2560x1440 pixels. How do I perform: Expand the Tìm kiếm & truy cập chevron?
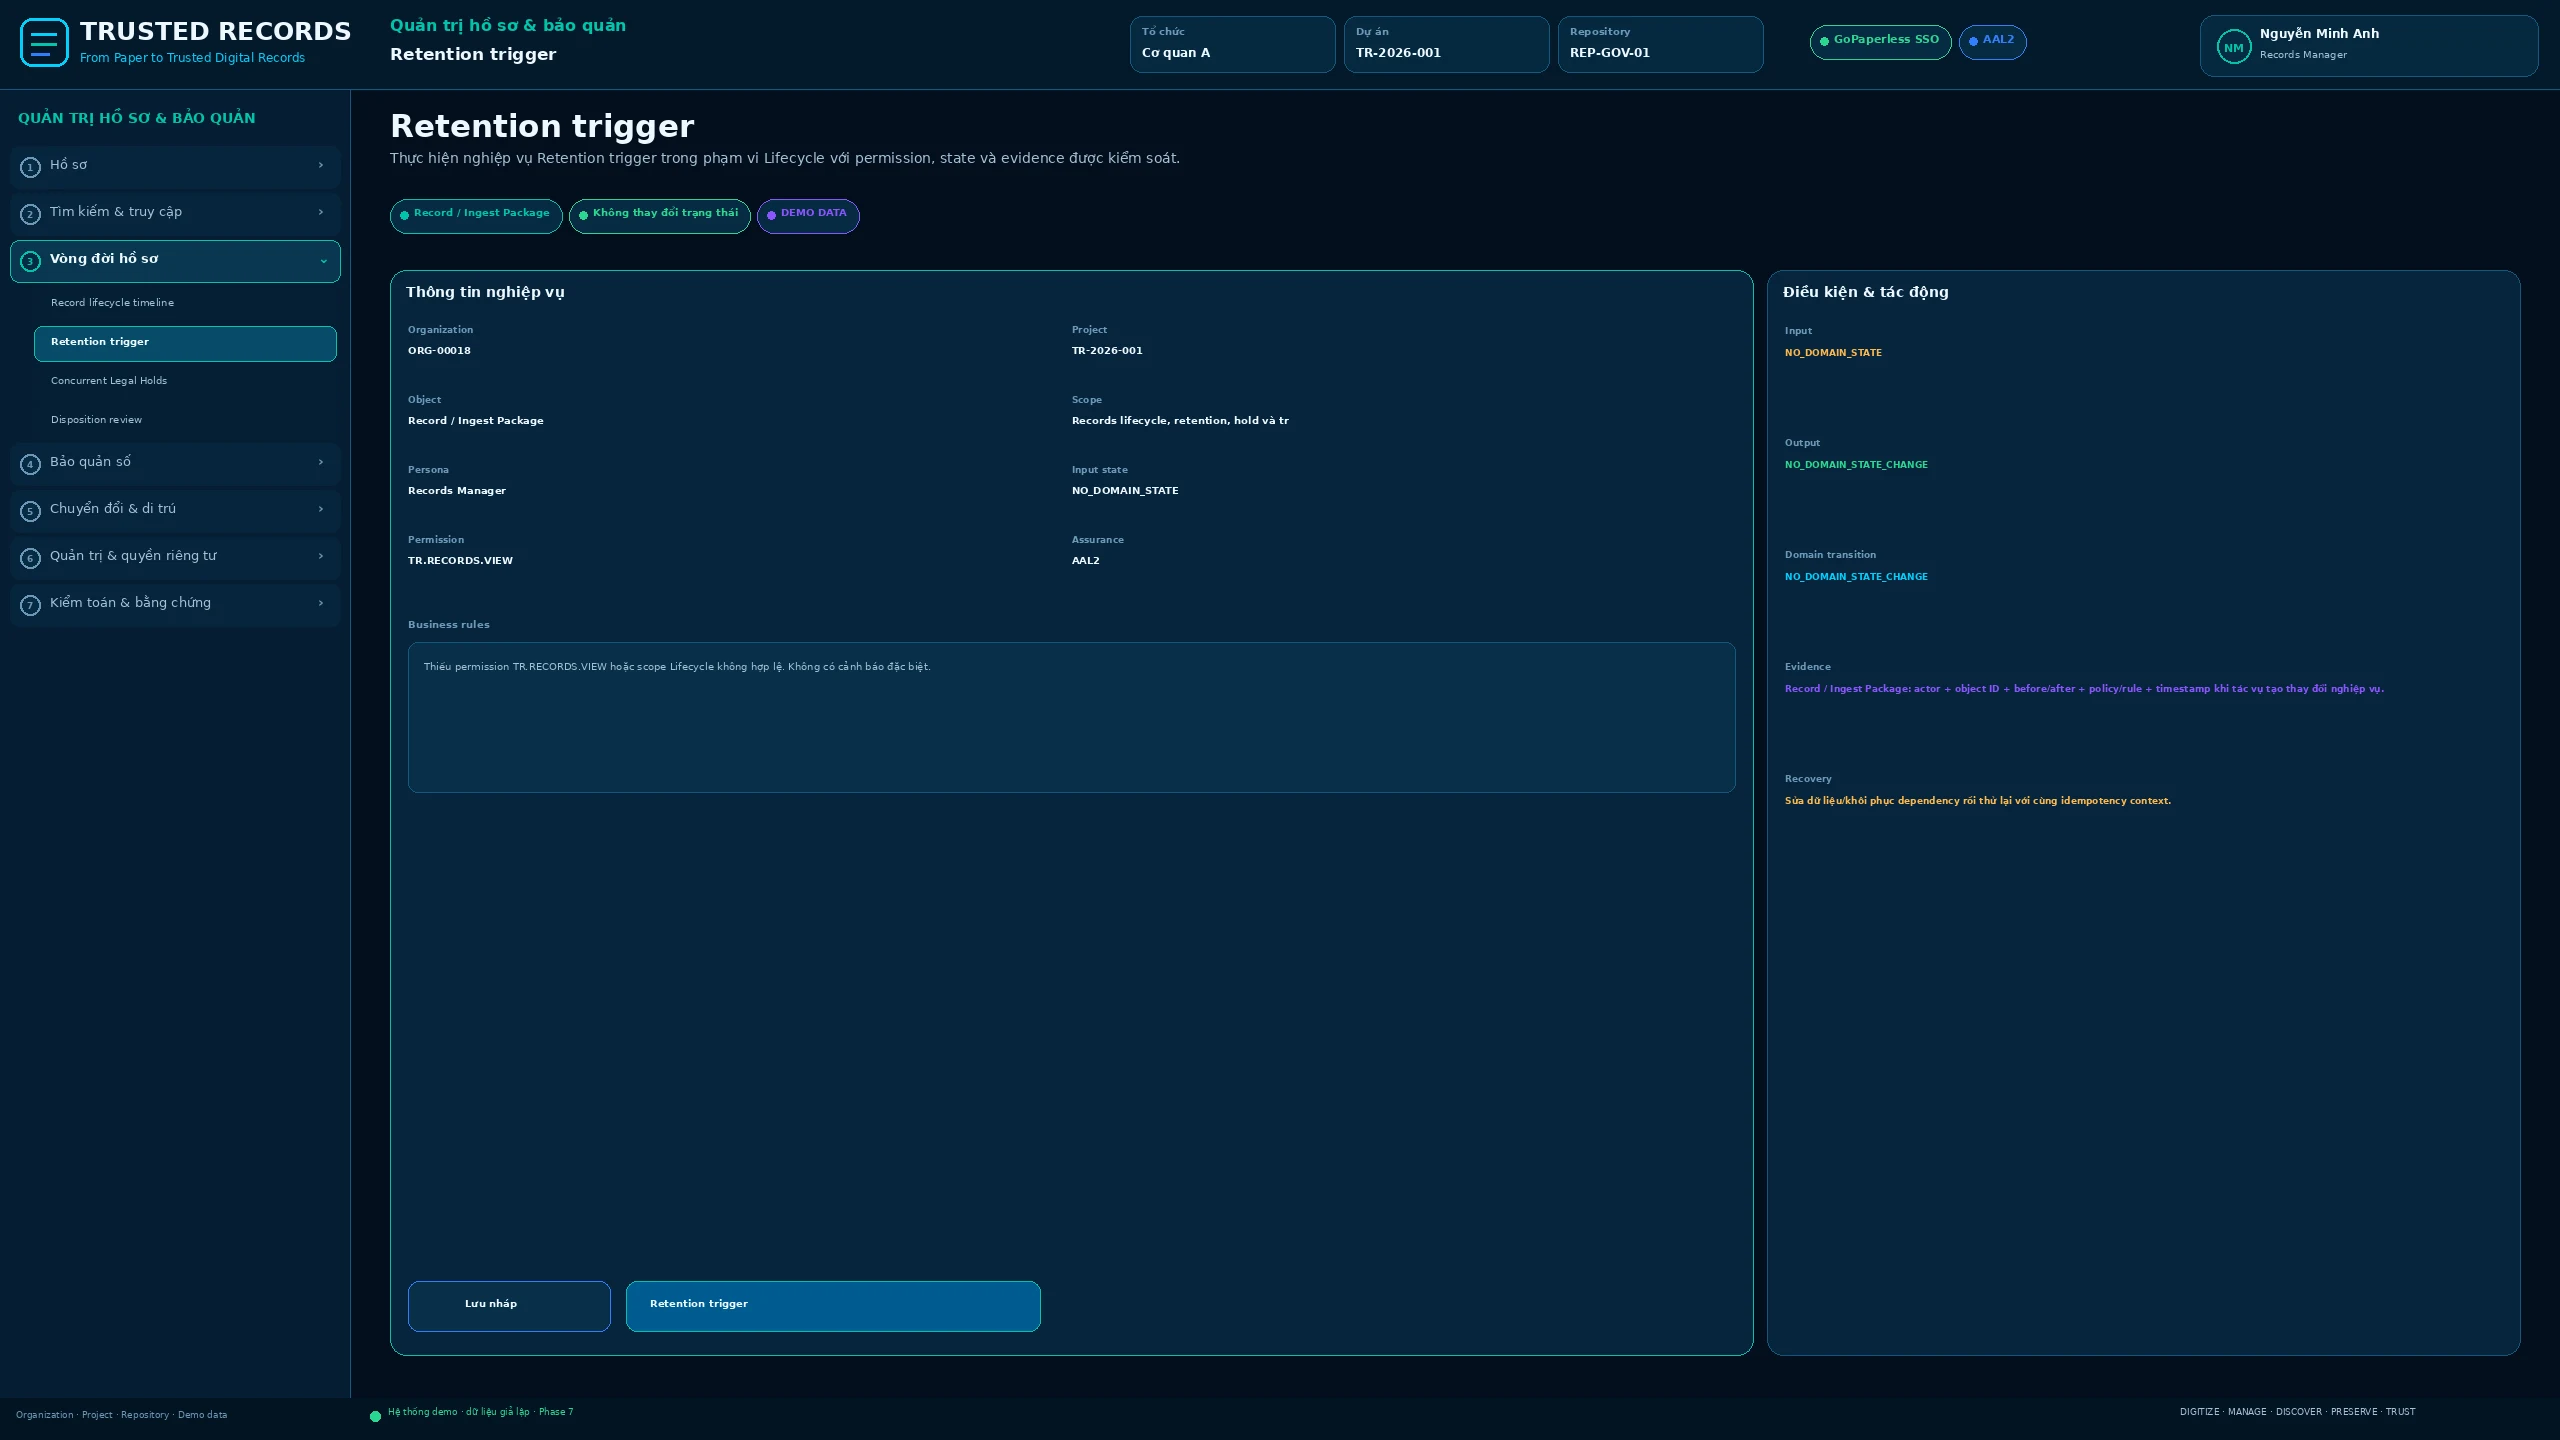tap(321, 212)
